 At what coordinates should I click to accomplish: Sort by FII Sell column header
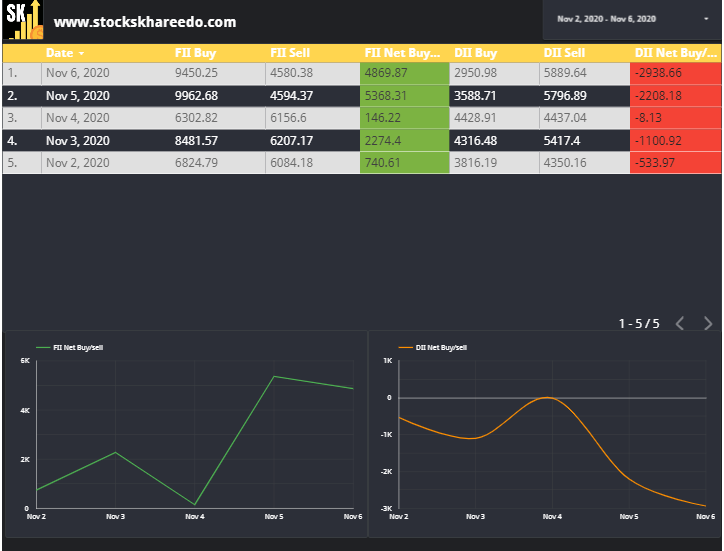point(290,53)
